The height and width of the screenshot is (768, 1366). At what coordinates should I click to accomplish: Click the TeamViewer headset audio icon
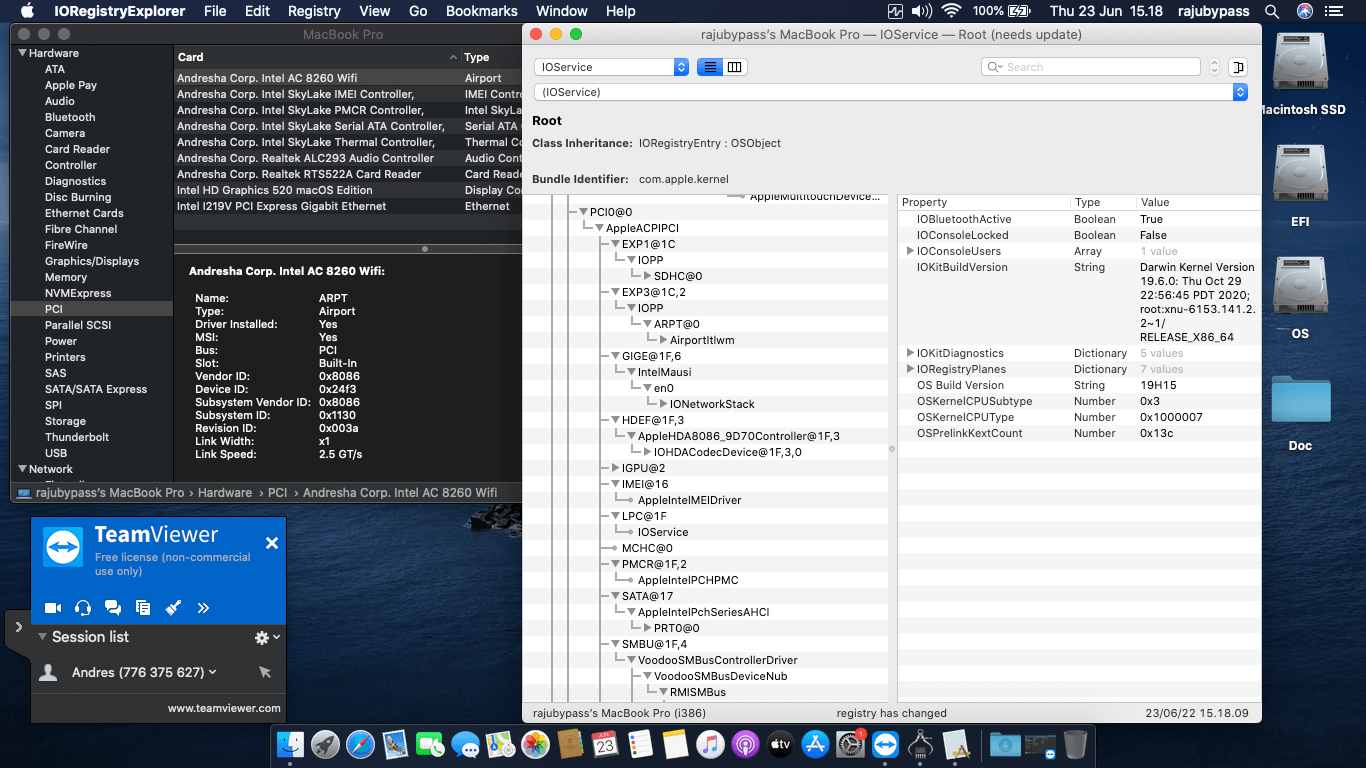coord(83,607)
